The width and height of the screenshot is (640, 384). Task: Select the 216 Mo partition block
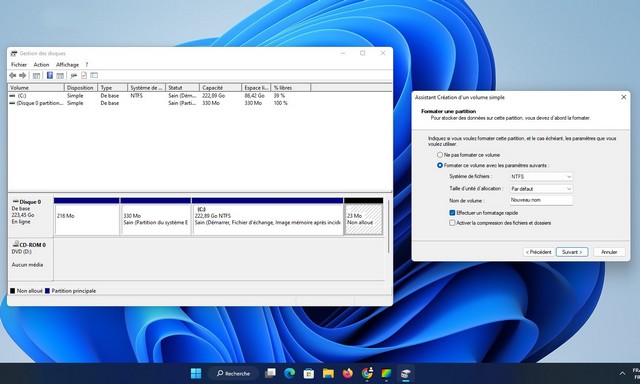87,217
